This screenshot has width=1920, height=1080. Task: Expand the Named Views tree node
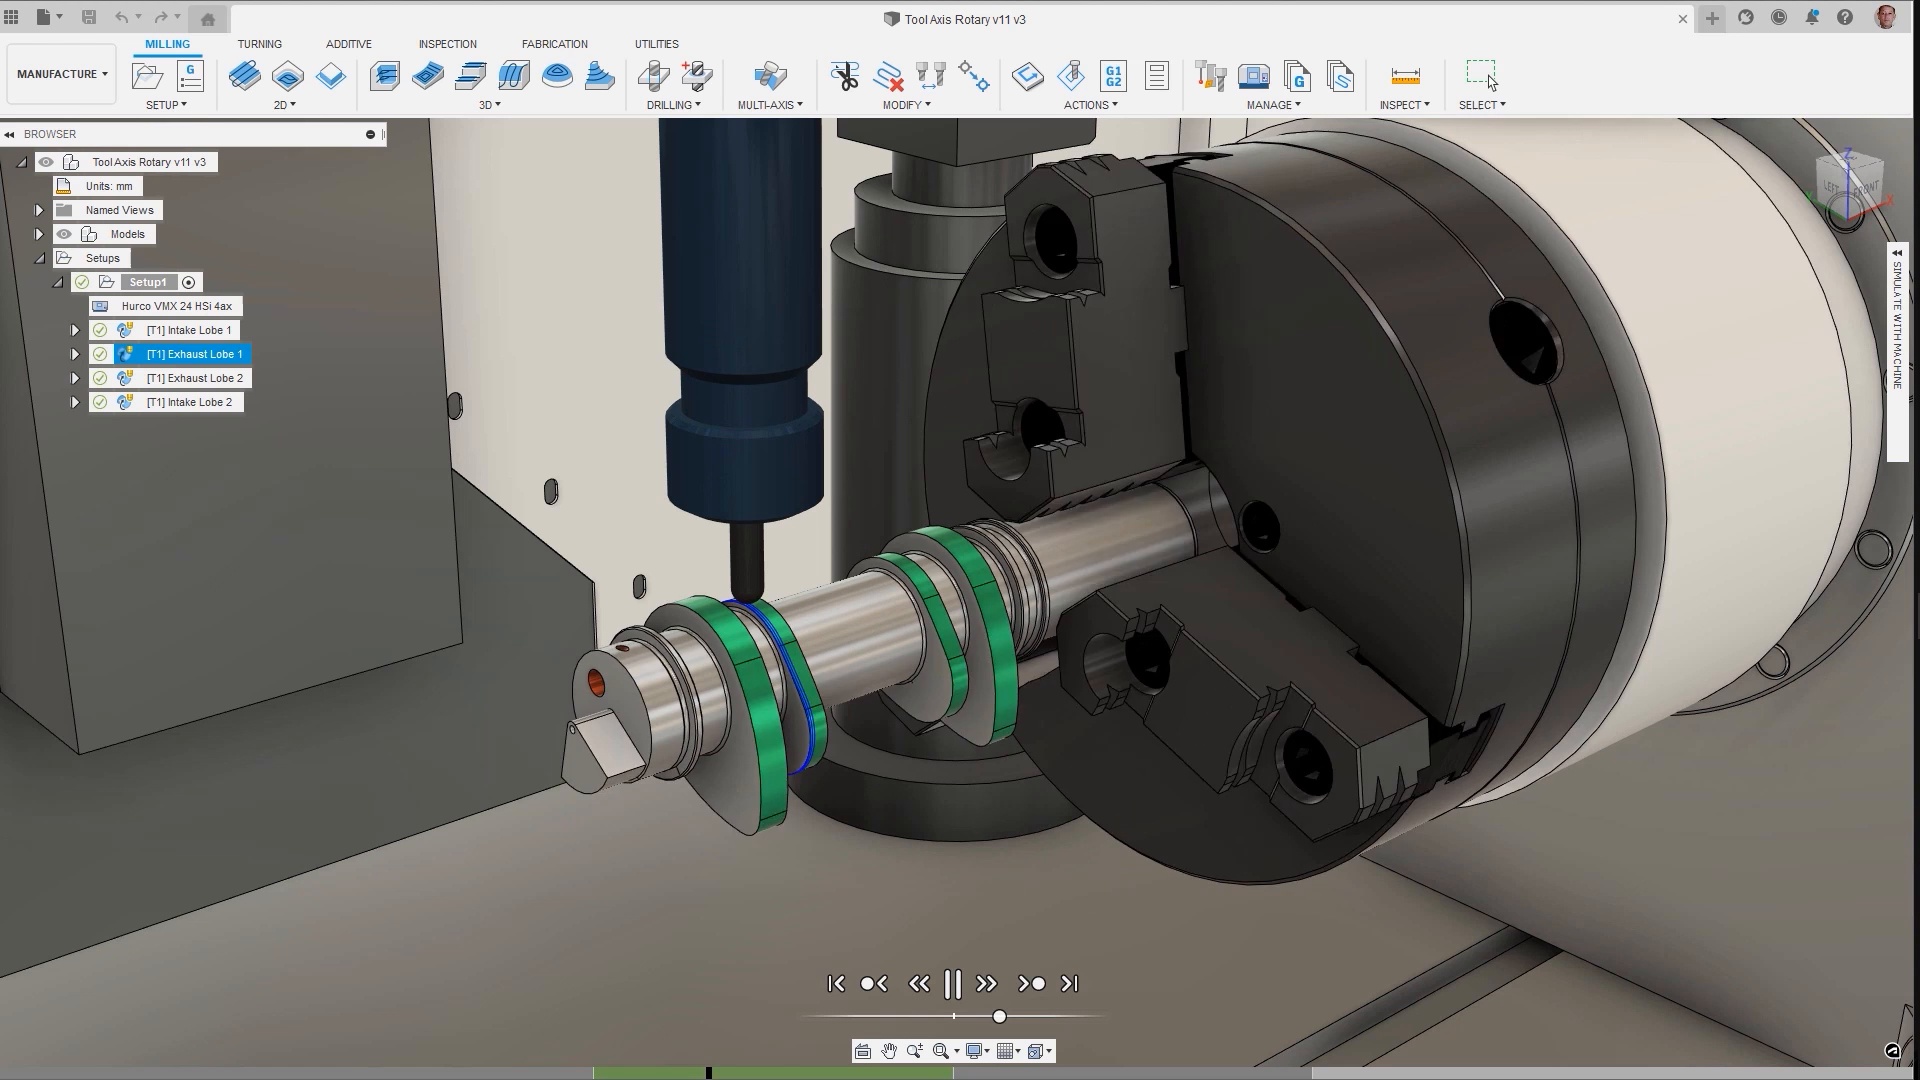click(x=39, y=210)
